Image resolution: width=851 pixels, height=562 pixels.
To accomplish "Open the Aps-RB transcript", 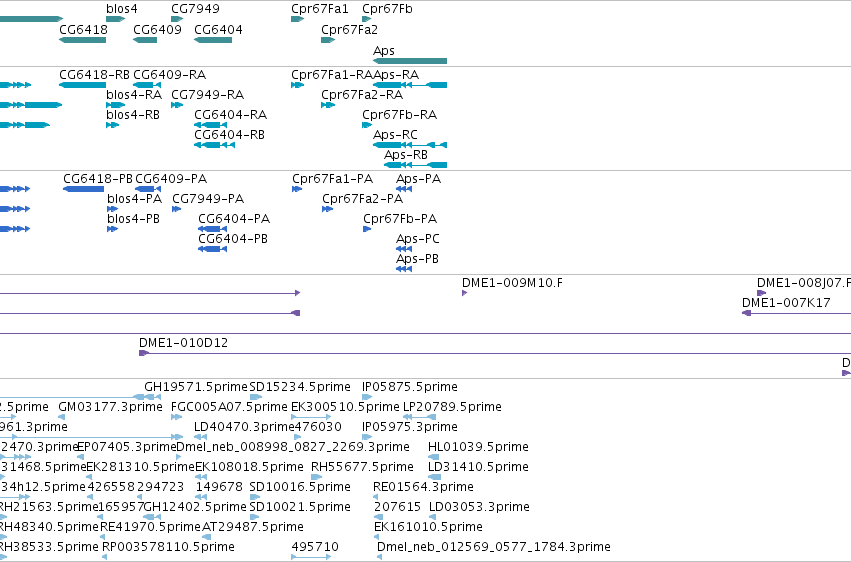I will tap(415, 165).
